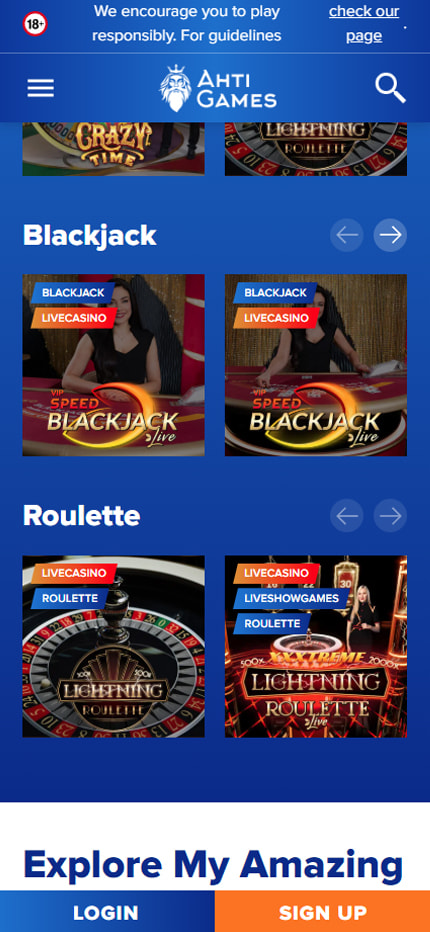Create account with SIGN UP button
This screenshot has width=430, height=932.
pos(322,911)
